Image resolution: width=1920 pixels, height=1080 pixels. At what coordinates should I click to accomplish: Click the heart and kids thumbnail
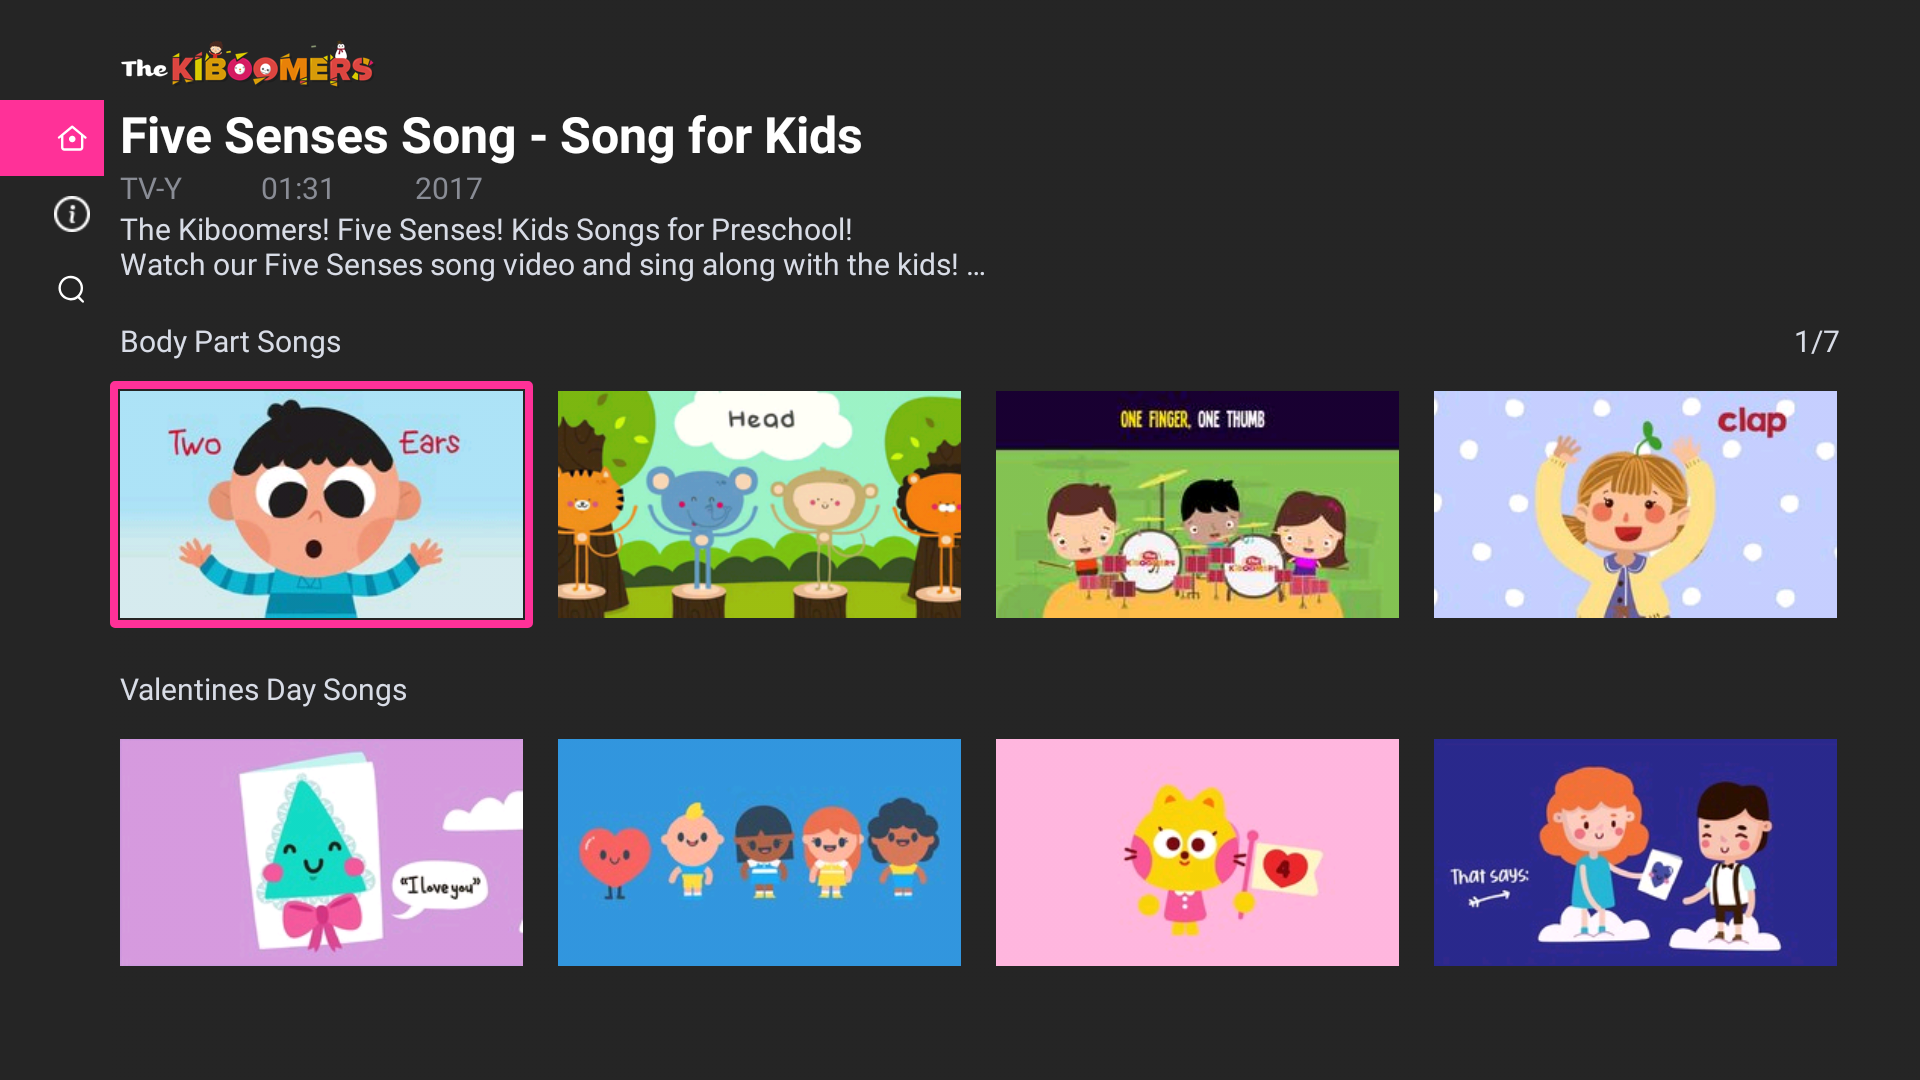[759, 852]
